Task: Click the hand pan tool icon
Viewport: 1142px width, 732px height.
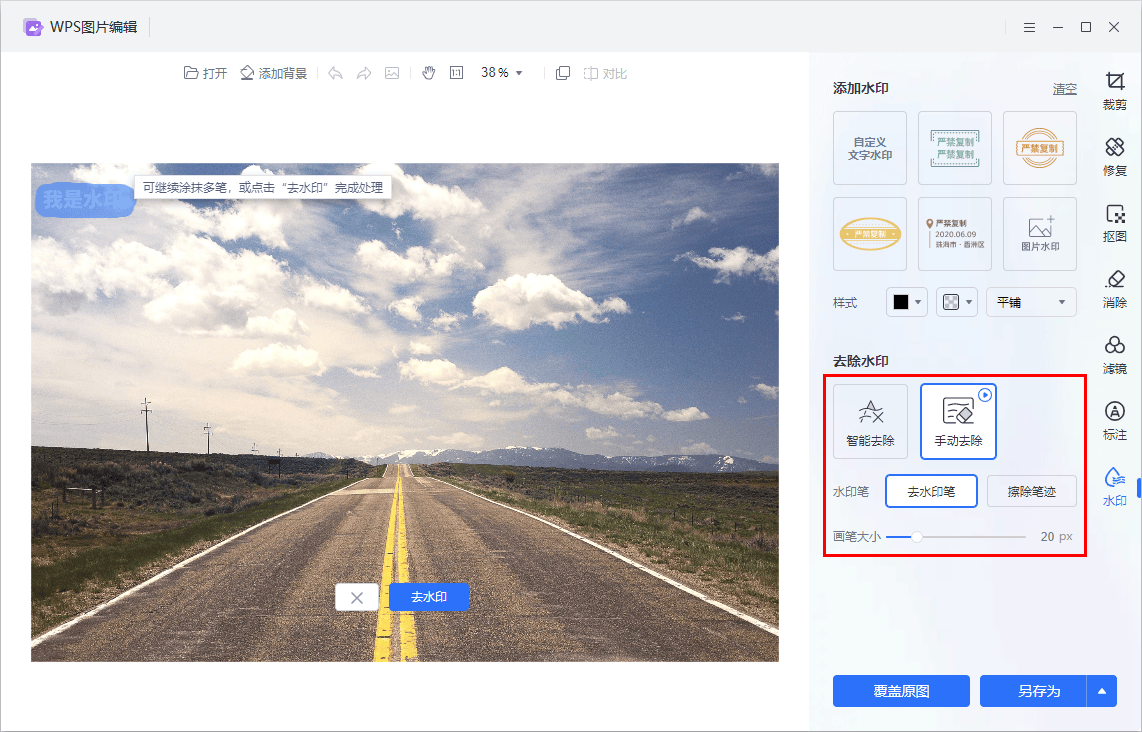Action: pyautogui.click(x=428, y=73)
